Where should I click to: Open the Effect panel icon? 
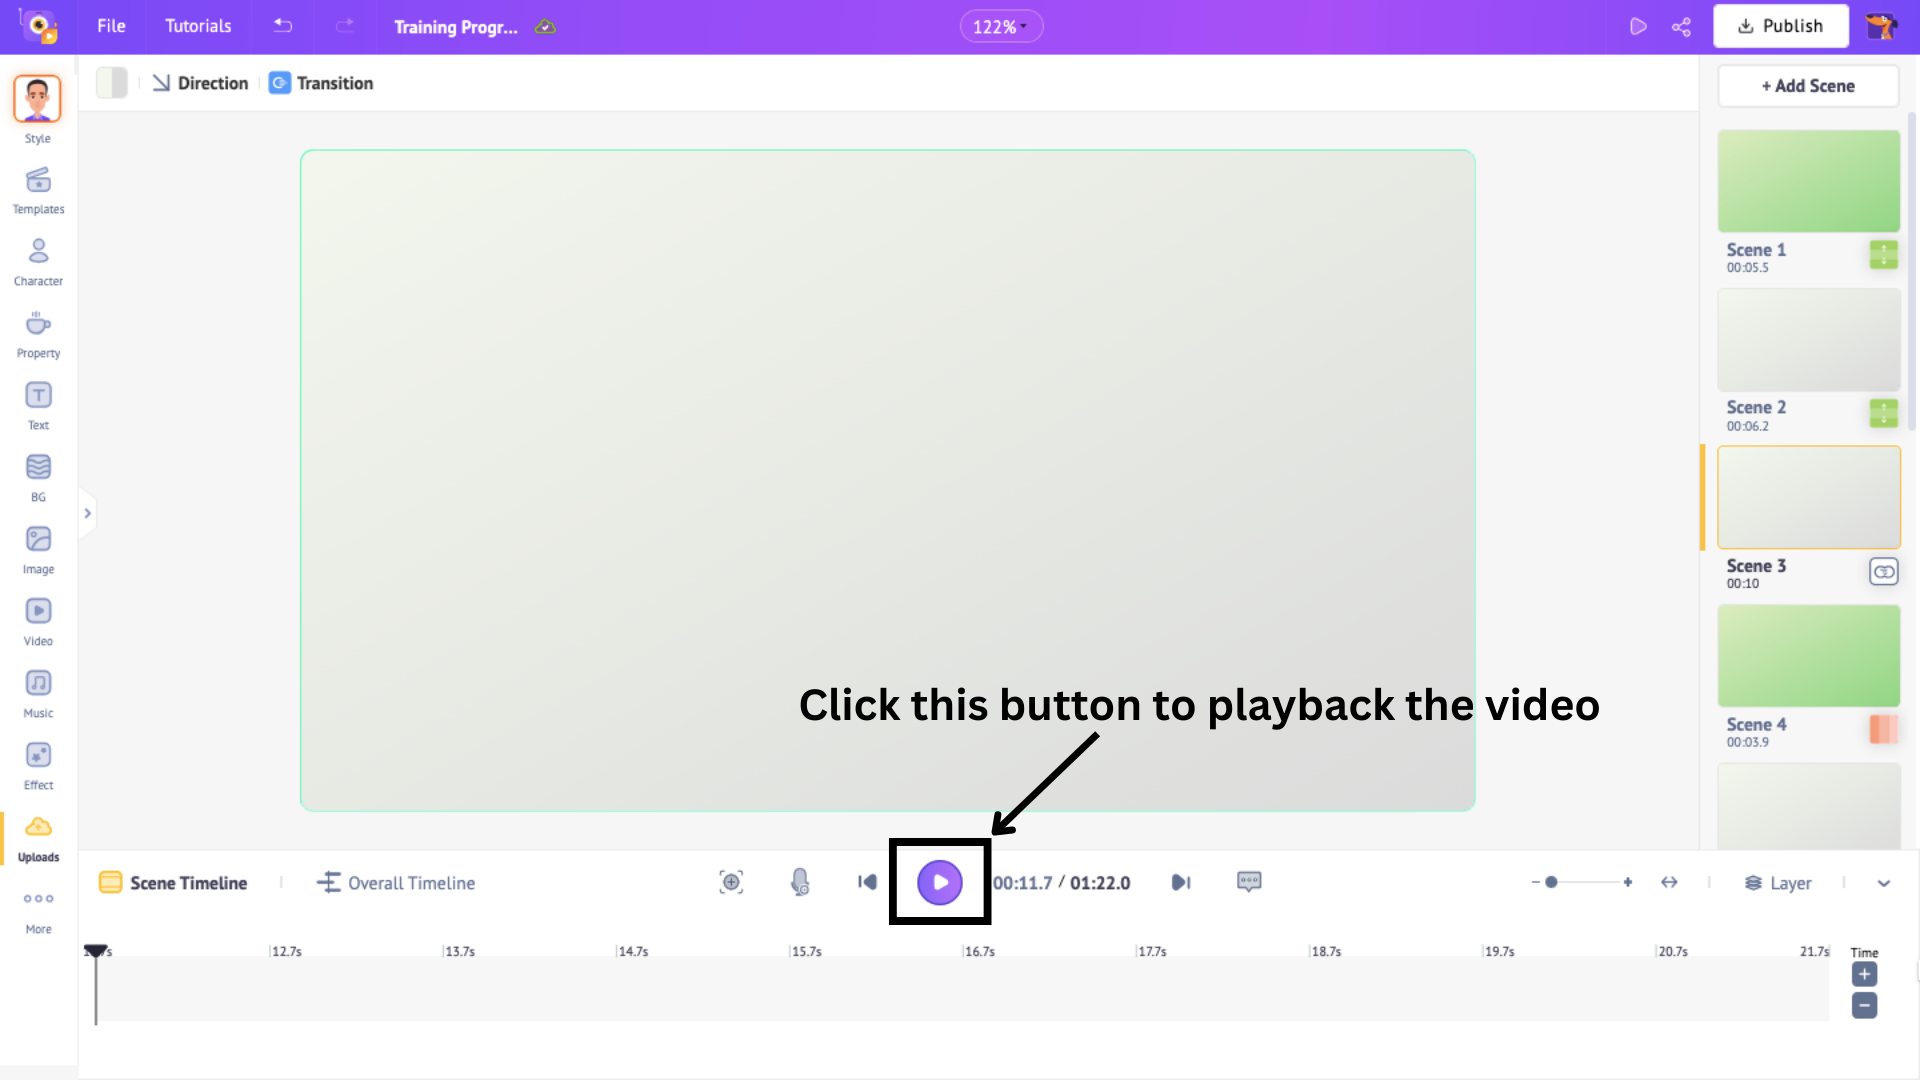(38, 766)
